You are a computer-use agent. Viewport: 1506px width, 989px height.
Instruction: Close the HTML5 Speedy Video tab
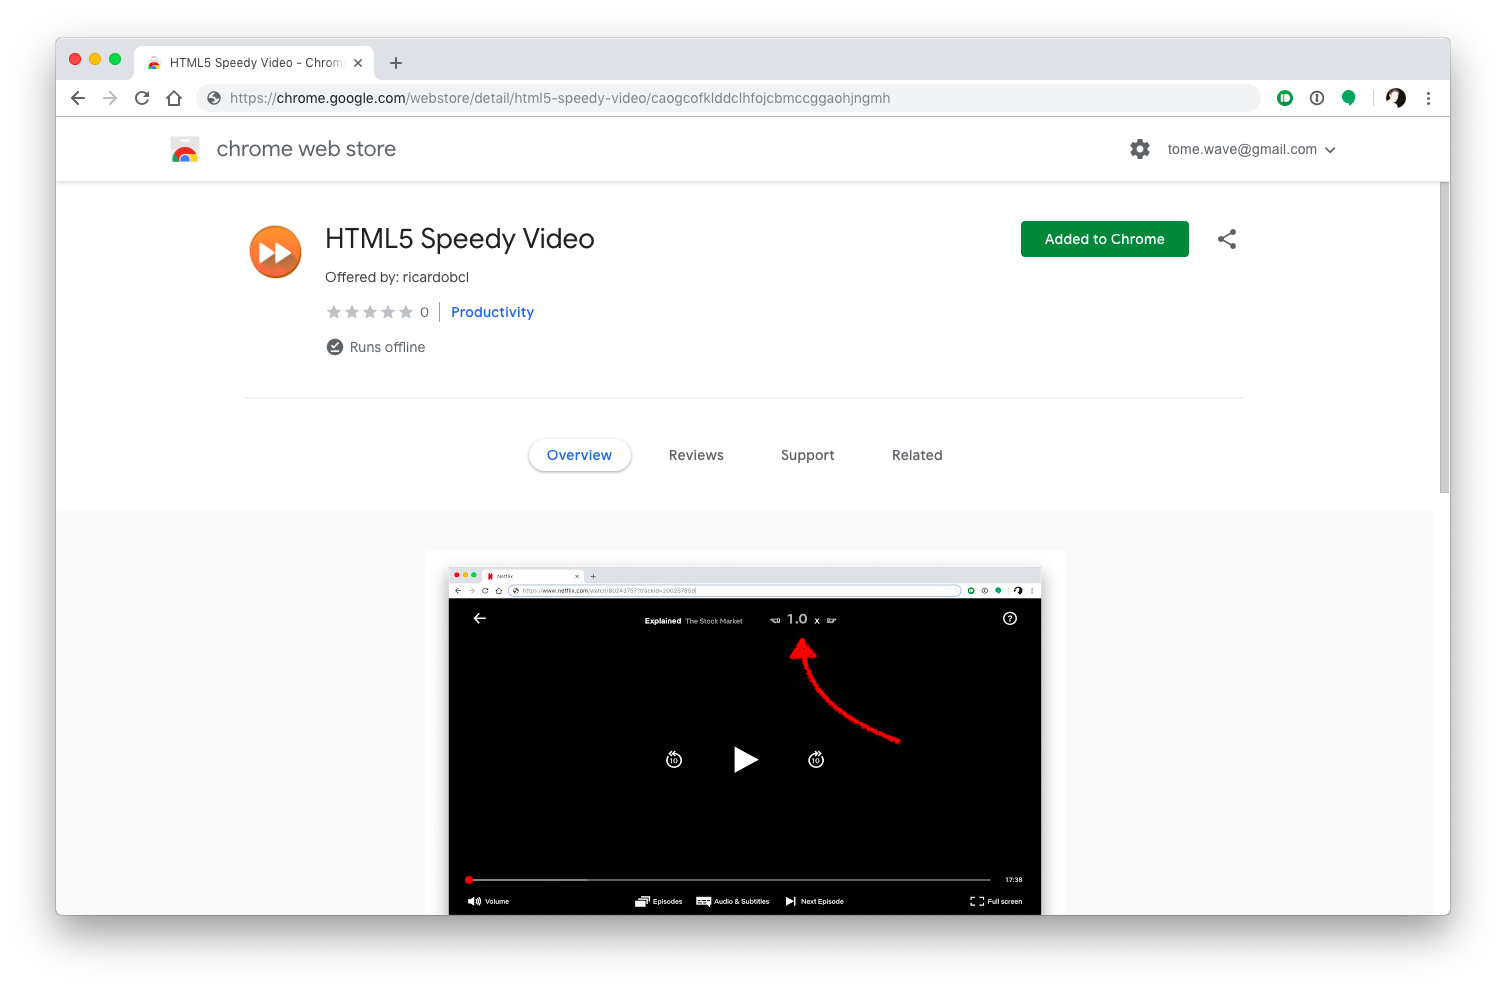click(358, 63)
